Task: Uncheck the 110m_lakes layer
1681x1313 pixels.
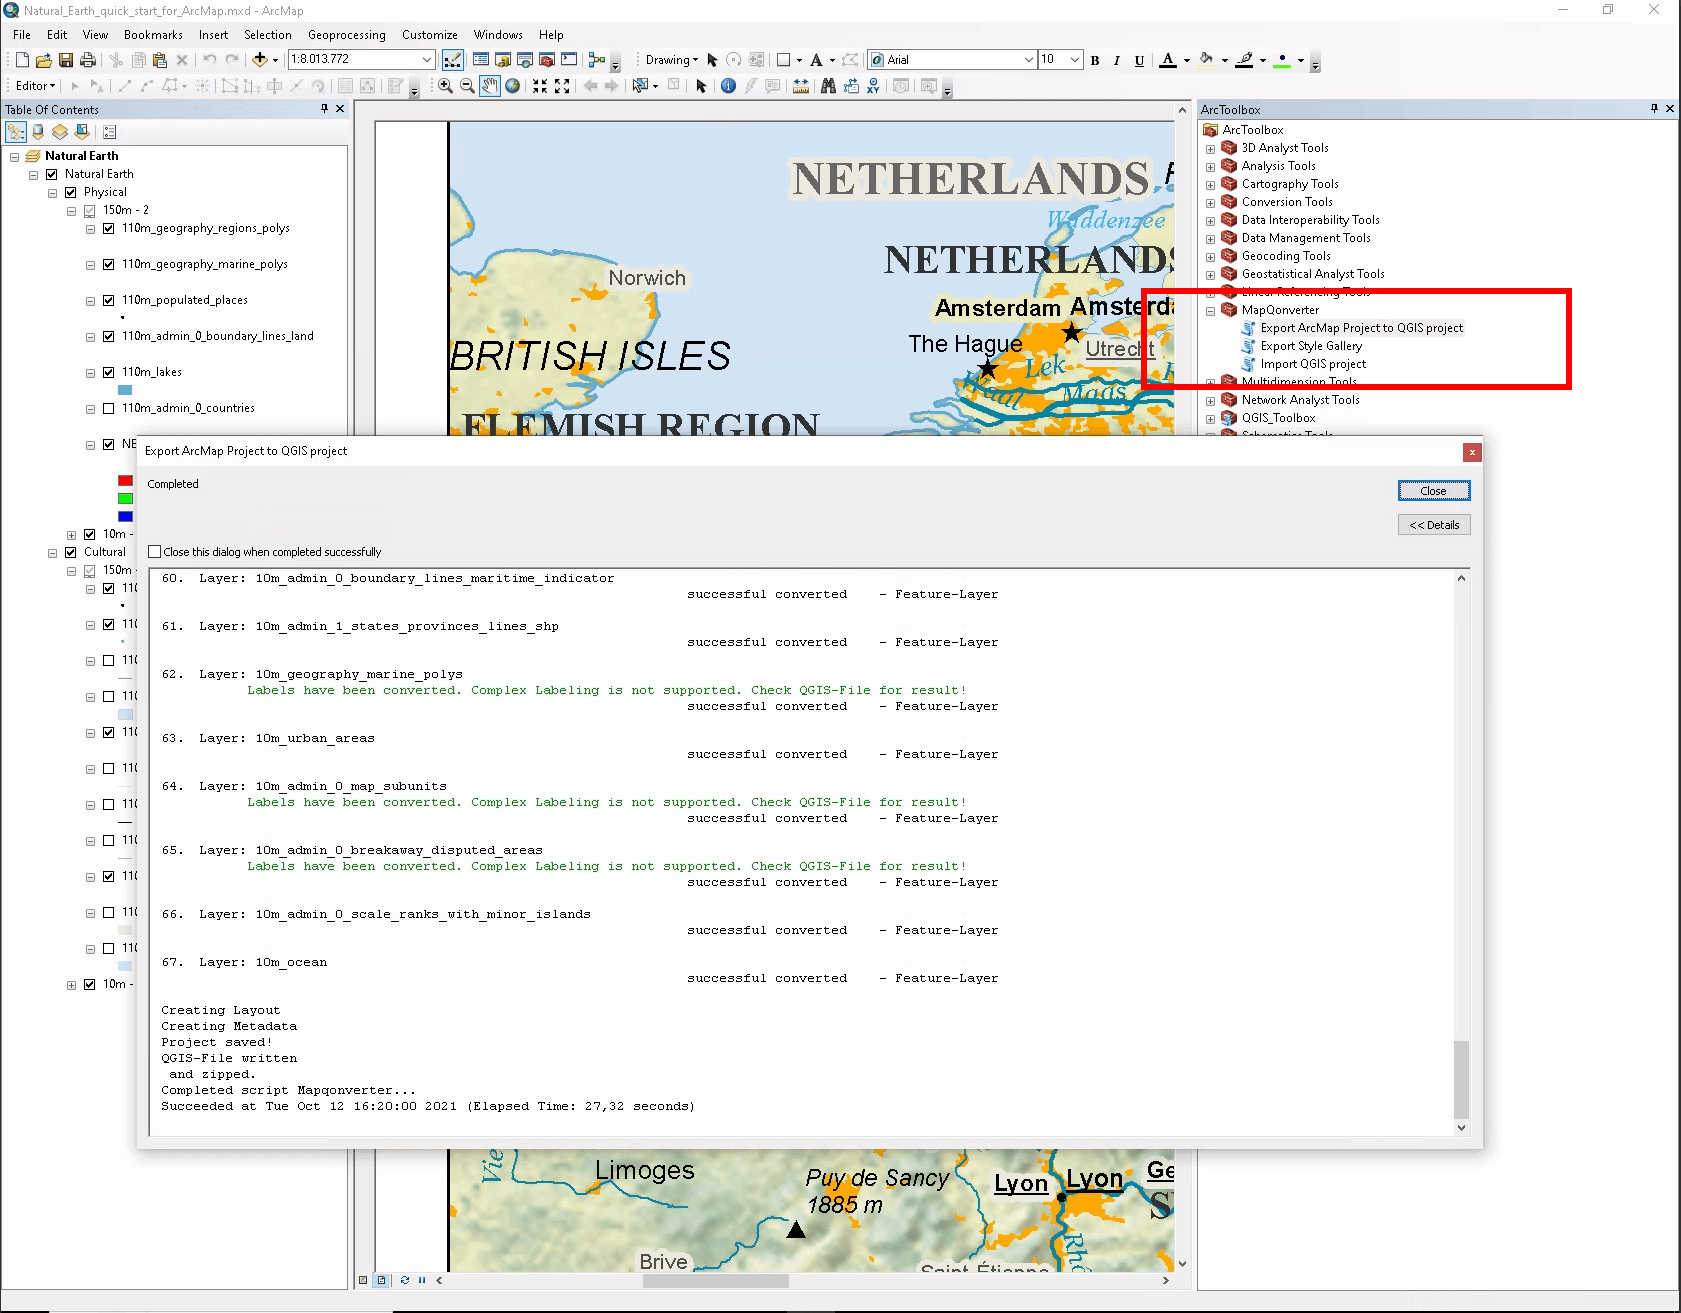Action: (x=109, y=372)
